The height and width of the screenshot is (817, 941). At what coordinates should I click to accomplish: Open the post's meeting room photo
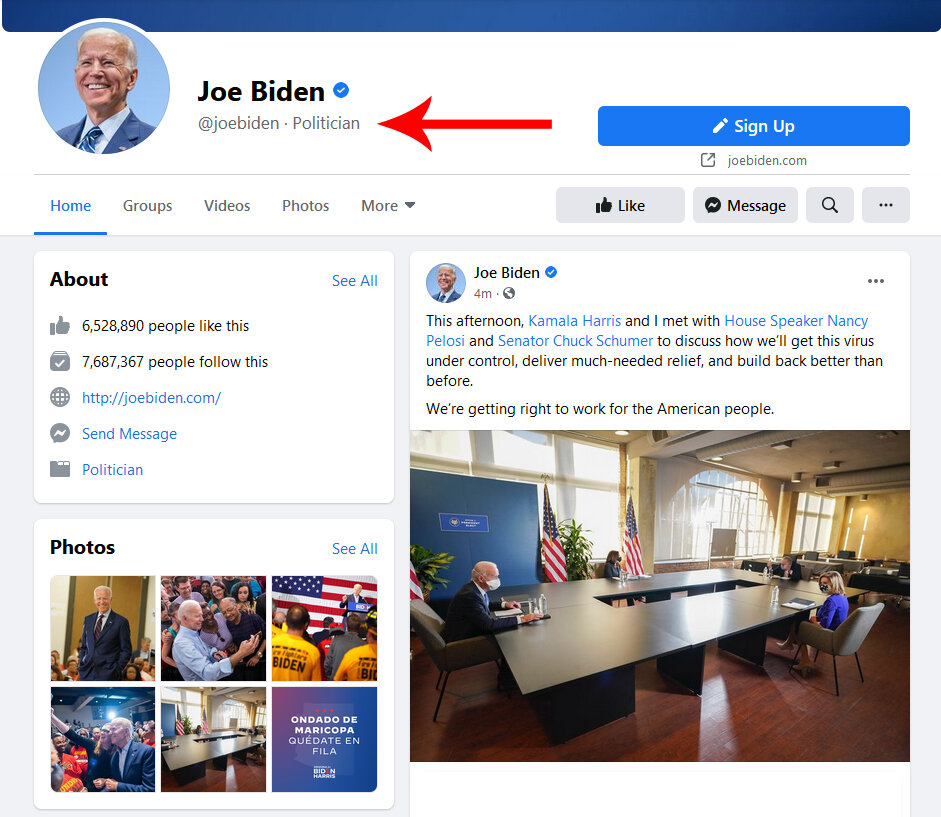pyautogui.click(x=660, y=596)
